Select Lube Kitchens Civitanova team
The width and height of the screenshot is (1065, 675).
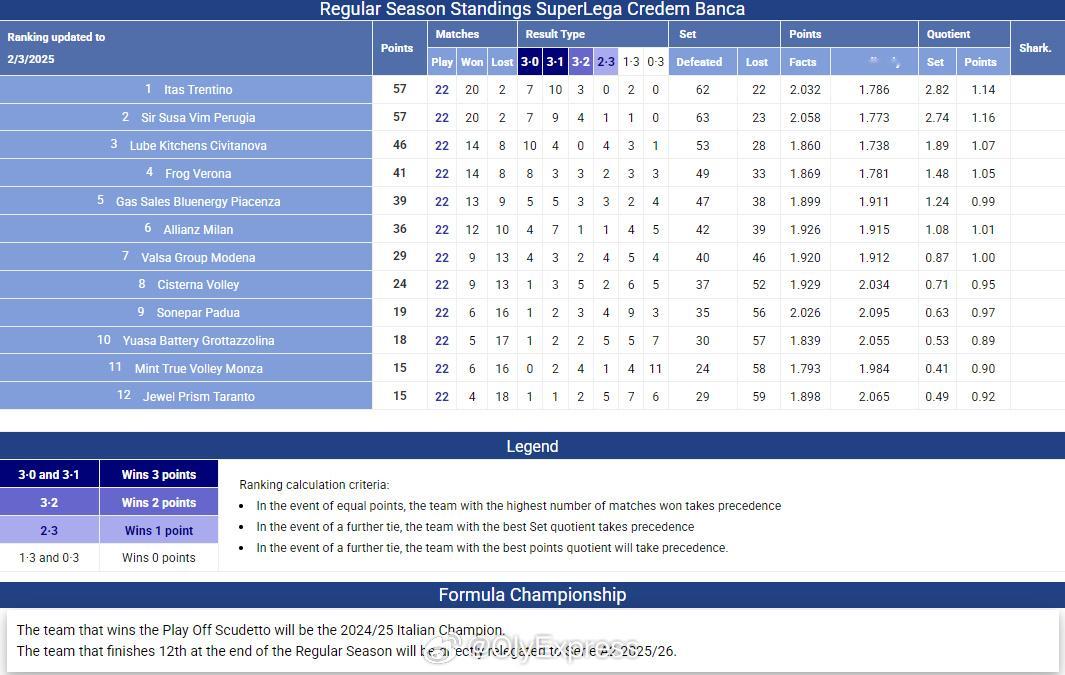198,145
